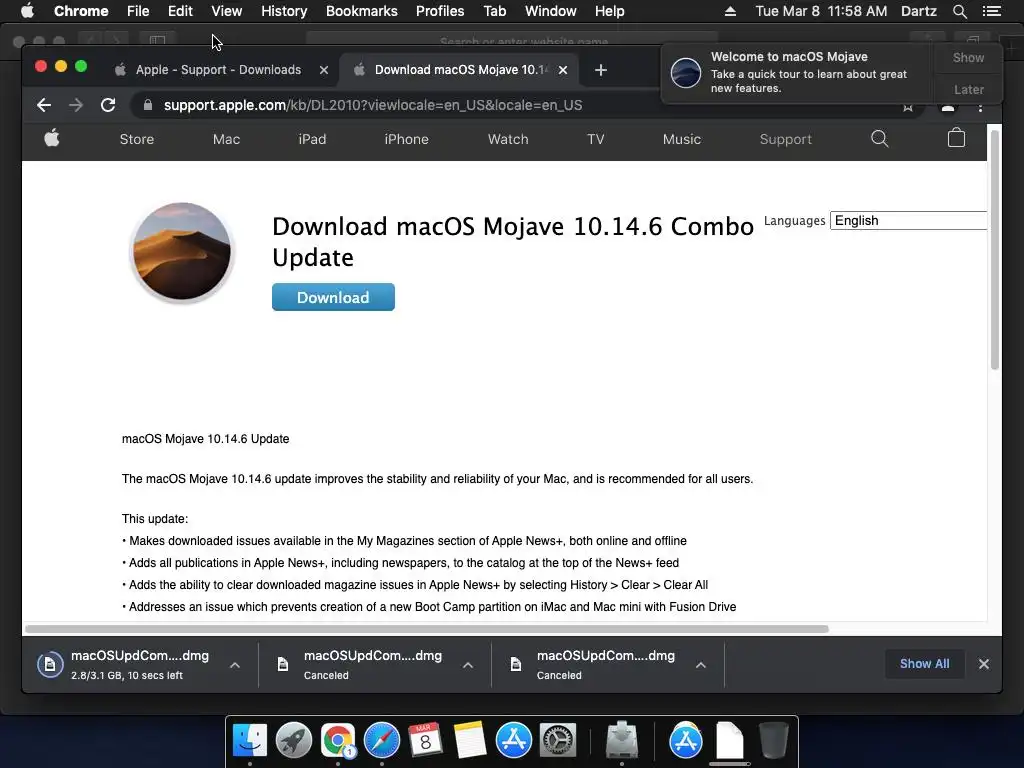Open the TV navigation link
The width and height of the screenshot is (1024, 768).
tap(596, 139)
